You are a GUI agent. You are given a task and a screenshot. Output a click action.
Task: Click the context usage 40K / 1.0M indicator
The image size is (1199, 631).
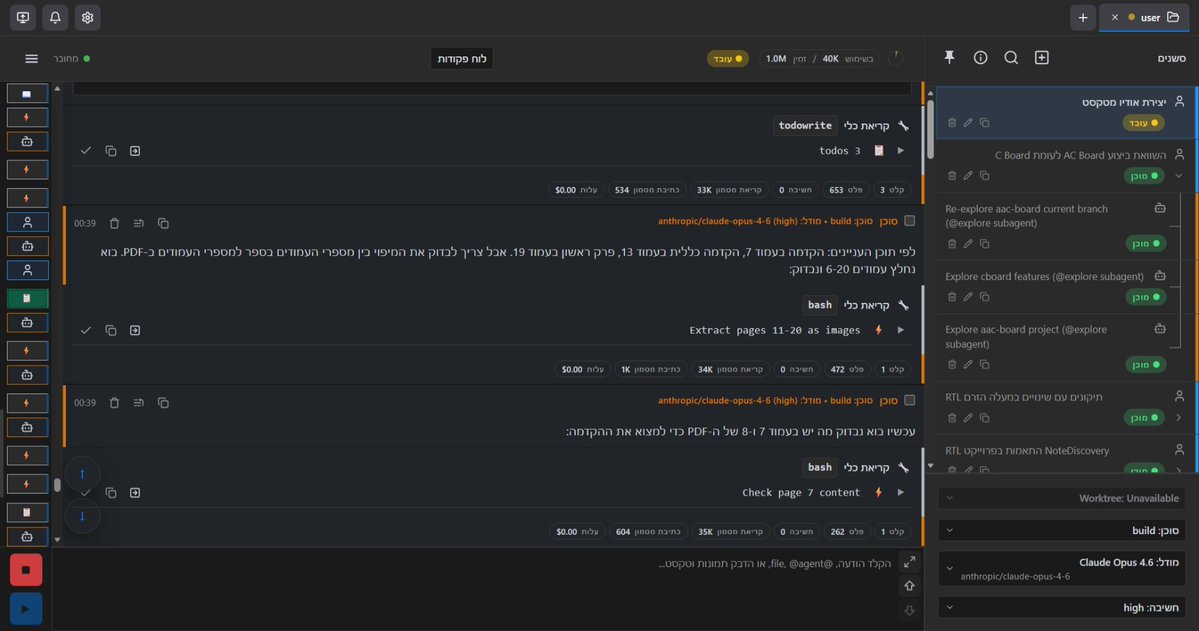[819, 58]
